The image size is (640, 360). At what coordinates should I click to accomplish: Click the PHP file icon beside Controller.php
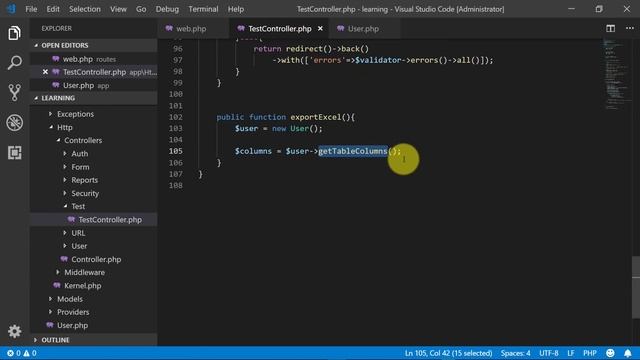click(64, 259)
